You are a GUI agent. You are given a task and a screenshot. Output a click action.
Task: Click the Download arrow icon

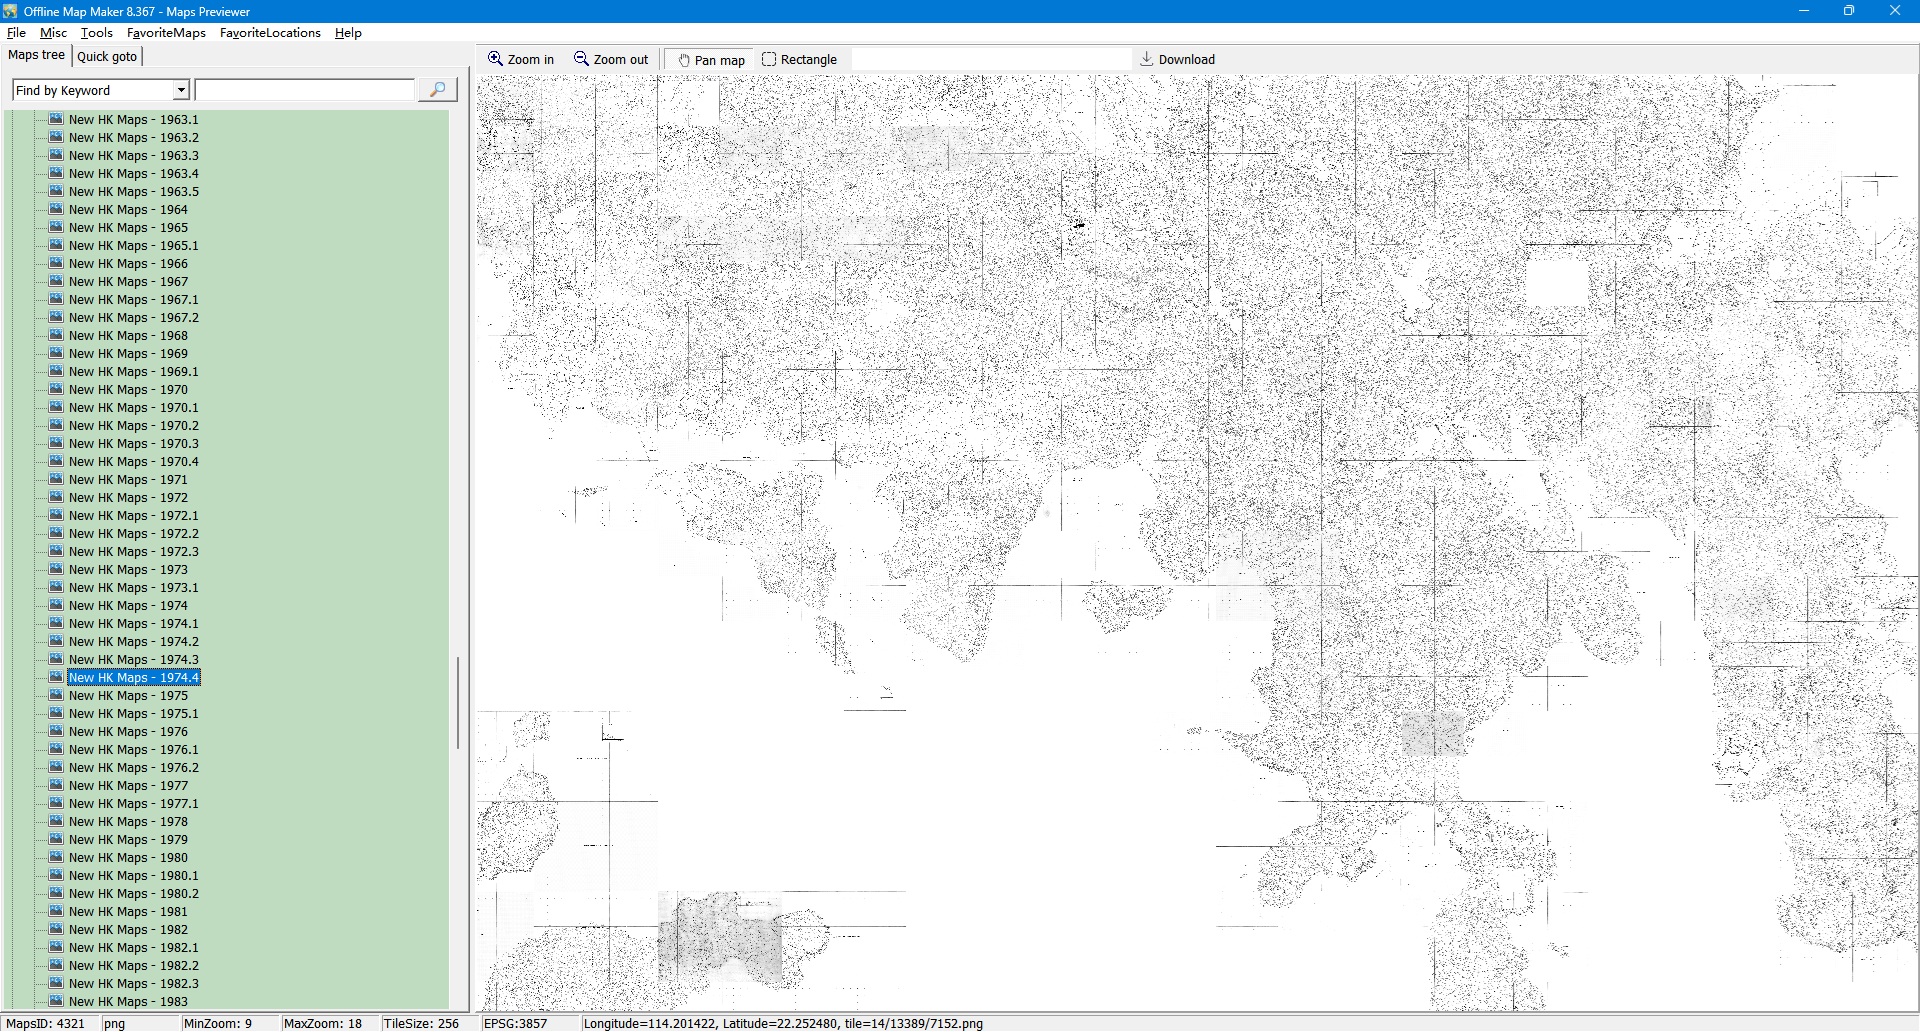[x=1147, y=59]
